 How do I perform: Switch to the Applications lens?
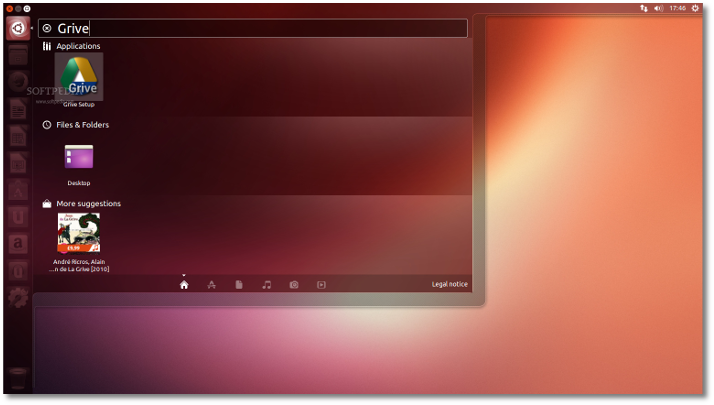pyautogui.click(x=212, y=285)
